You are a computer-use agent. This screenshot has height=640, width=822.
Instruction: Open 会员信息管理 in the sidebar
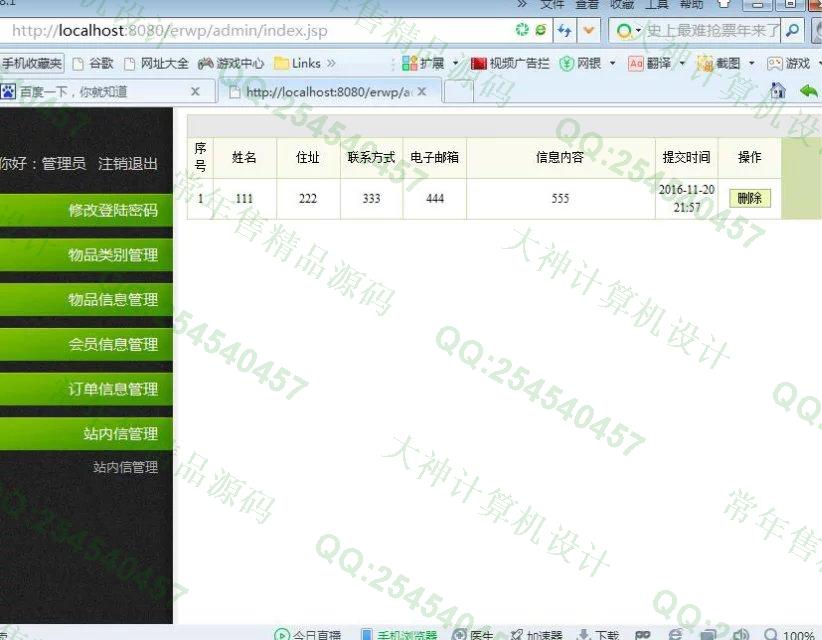(86, 344)
